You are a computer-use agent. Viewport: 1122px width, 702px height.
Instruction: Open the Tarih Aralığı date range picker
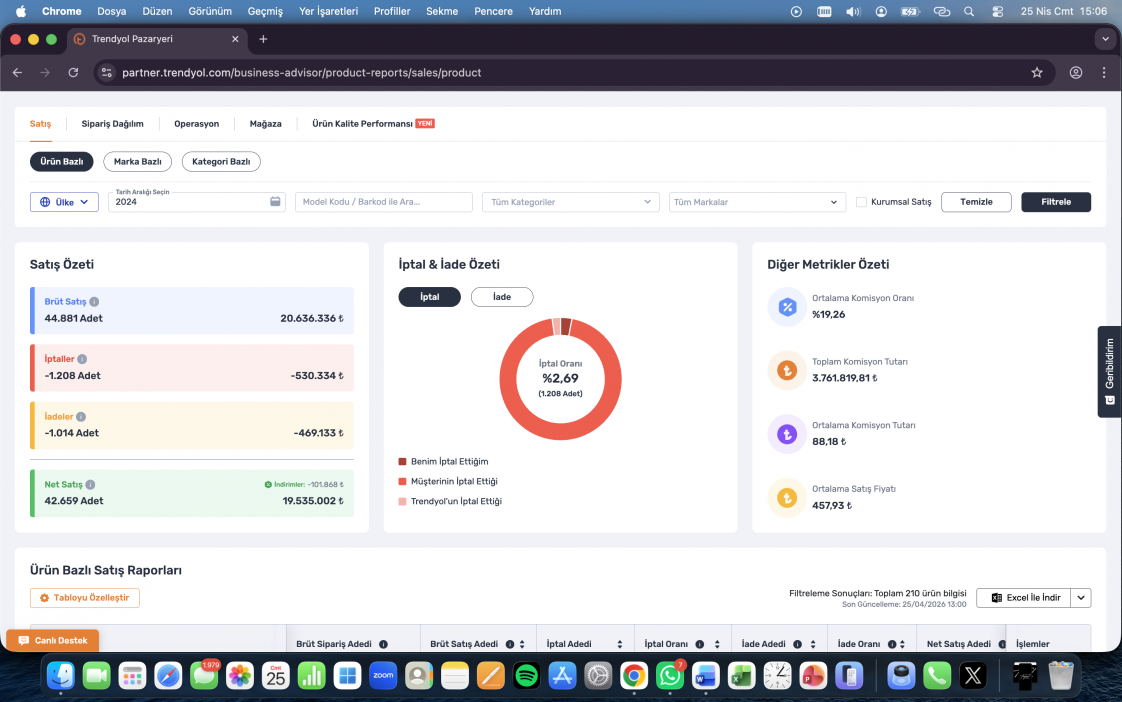pyautogui.click(x=197, y=202)
